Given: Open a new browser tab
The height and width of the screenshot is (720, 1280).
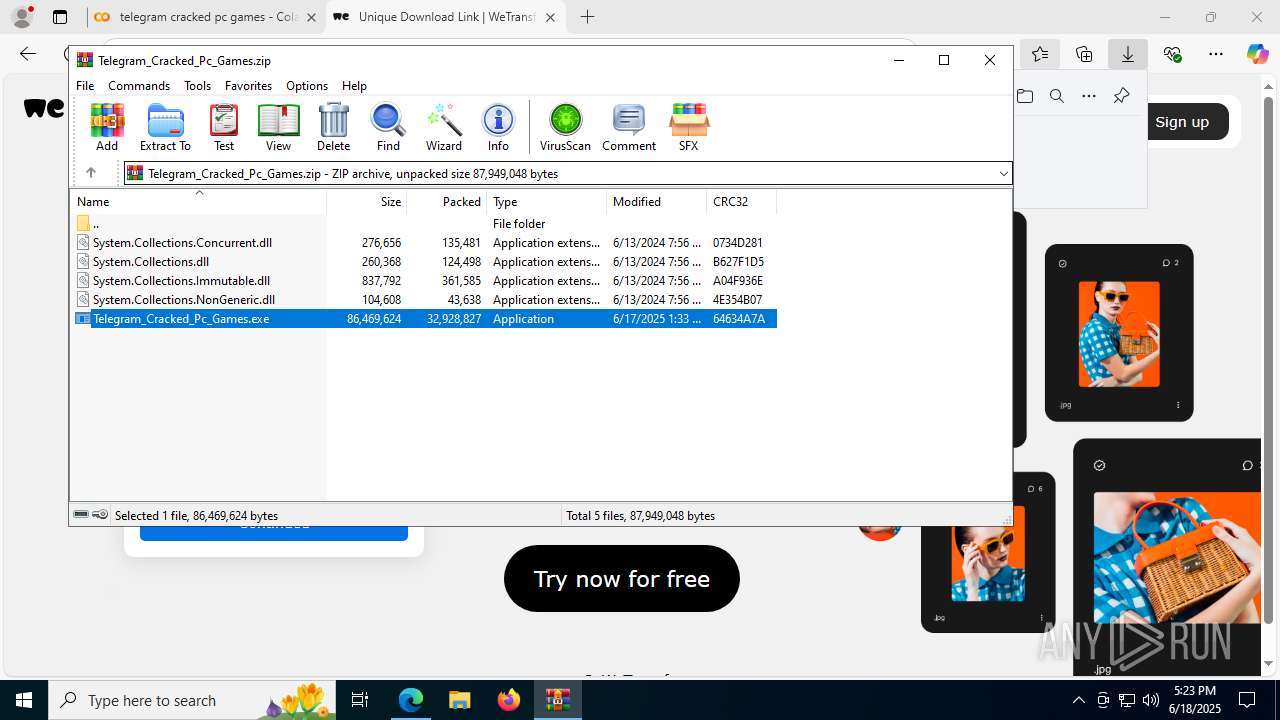Looking at the screenshot, I should 587,17.
